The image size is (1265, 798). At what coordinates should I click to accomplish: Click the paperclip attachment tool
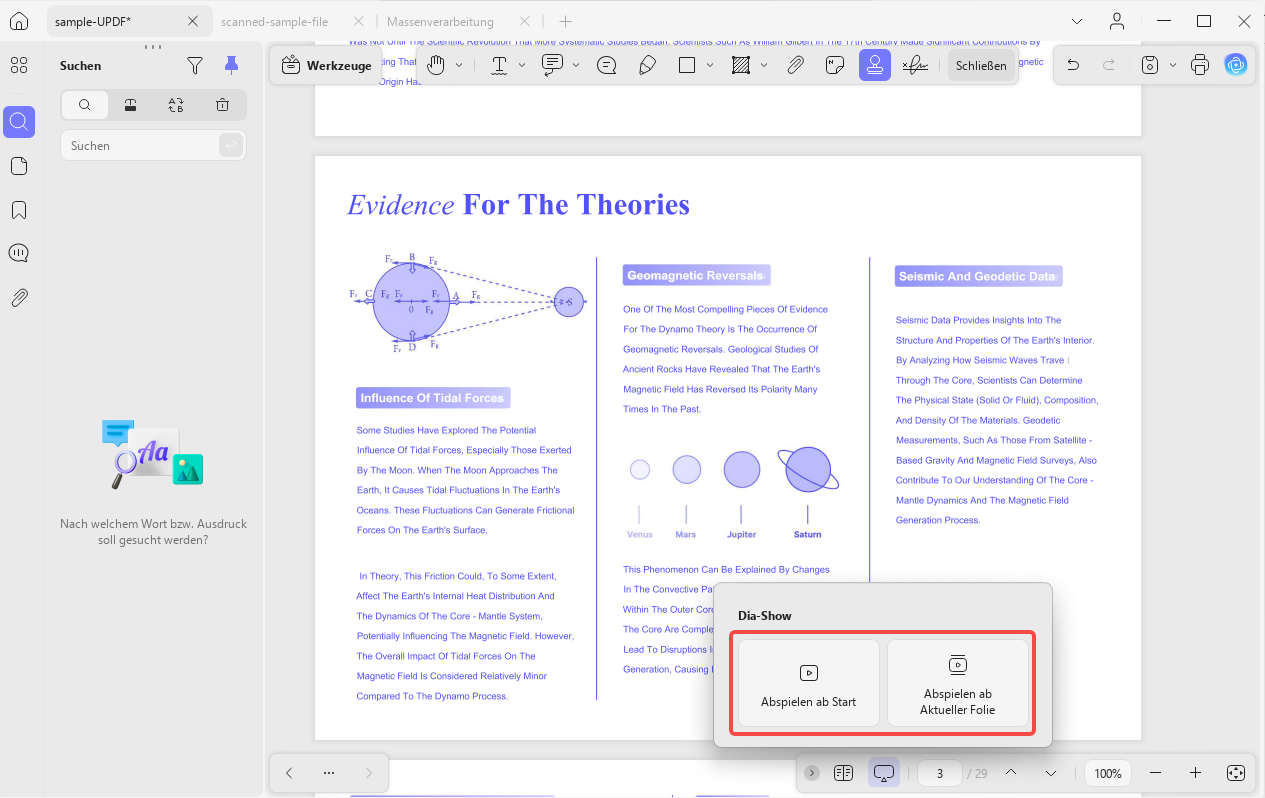pos(795,65)
